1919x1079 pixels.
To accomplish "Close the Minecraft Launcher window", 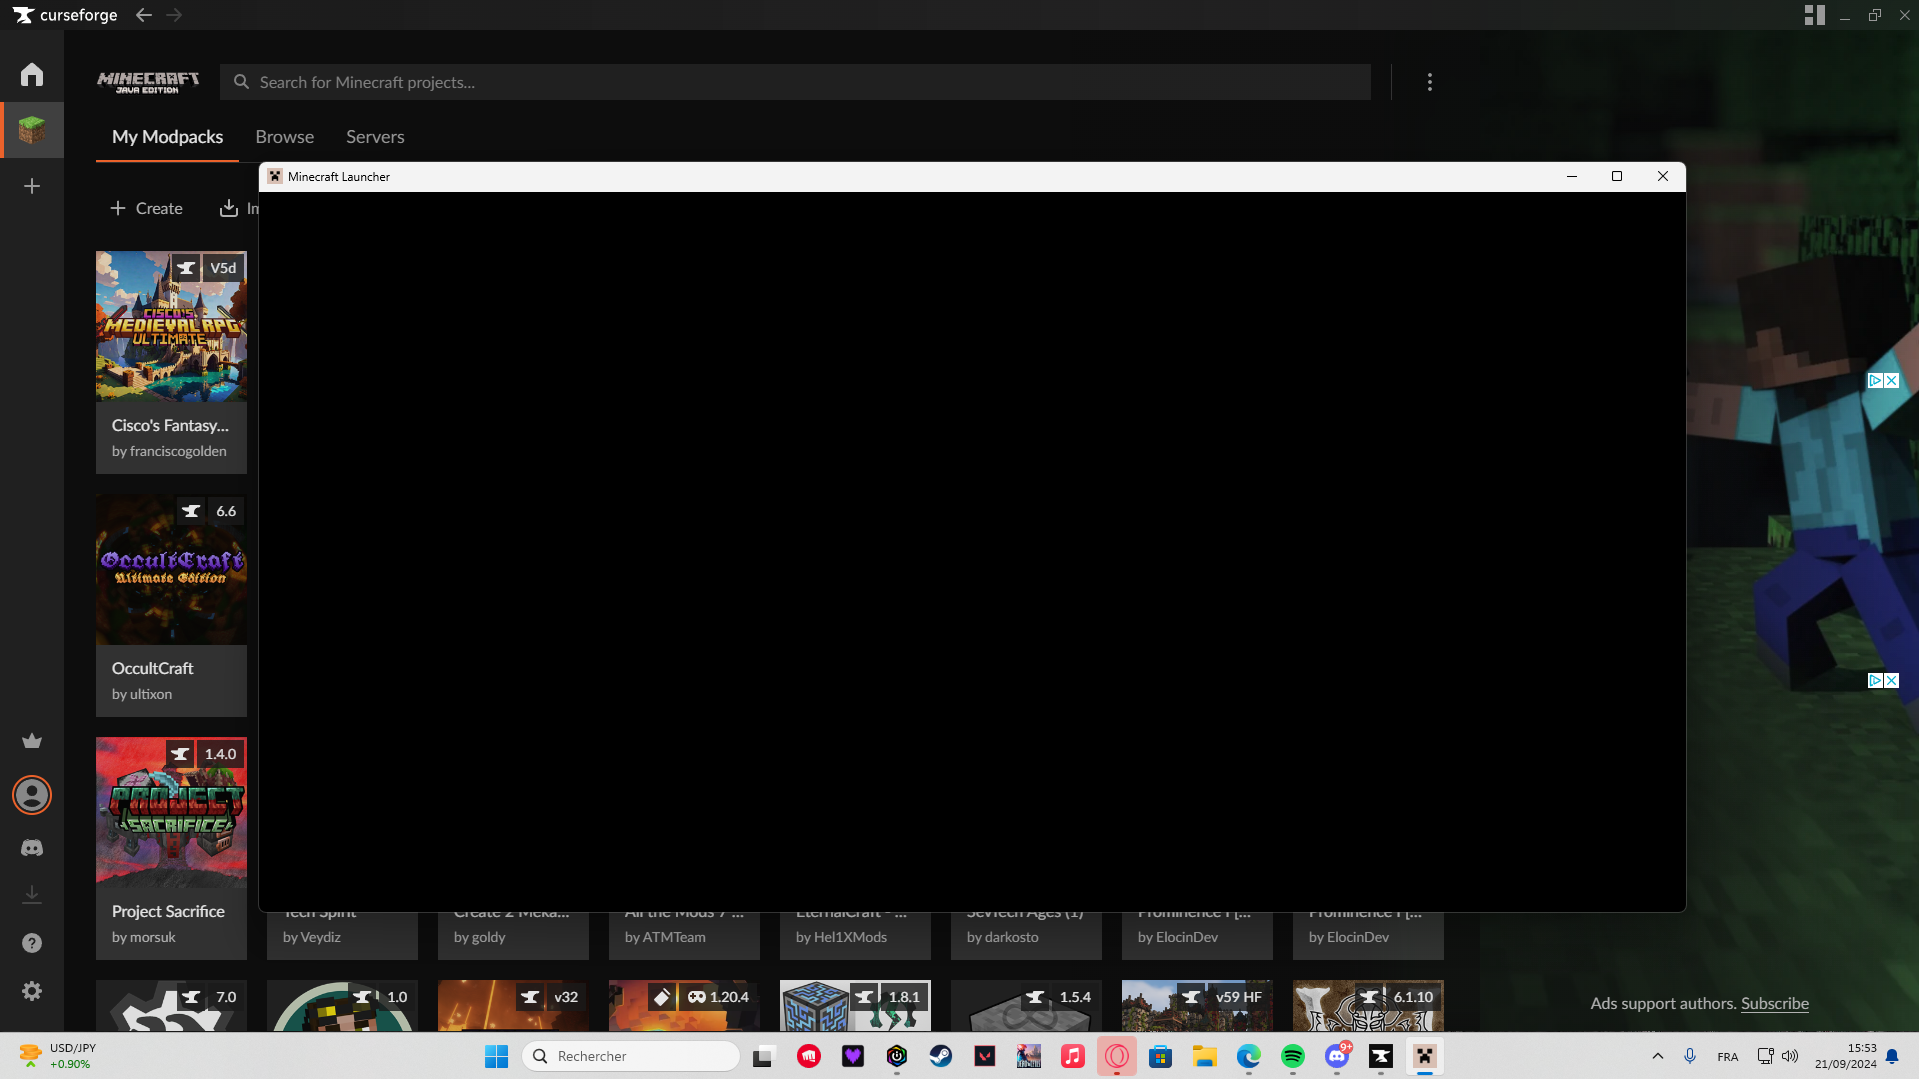I will tap(1663, 177).
